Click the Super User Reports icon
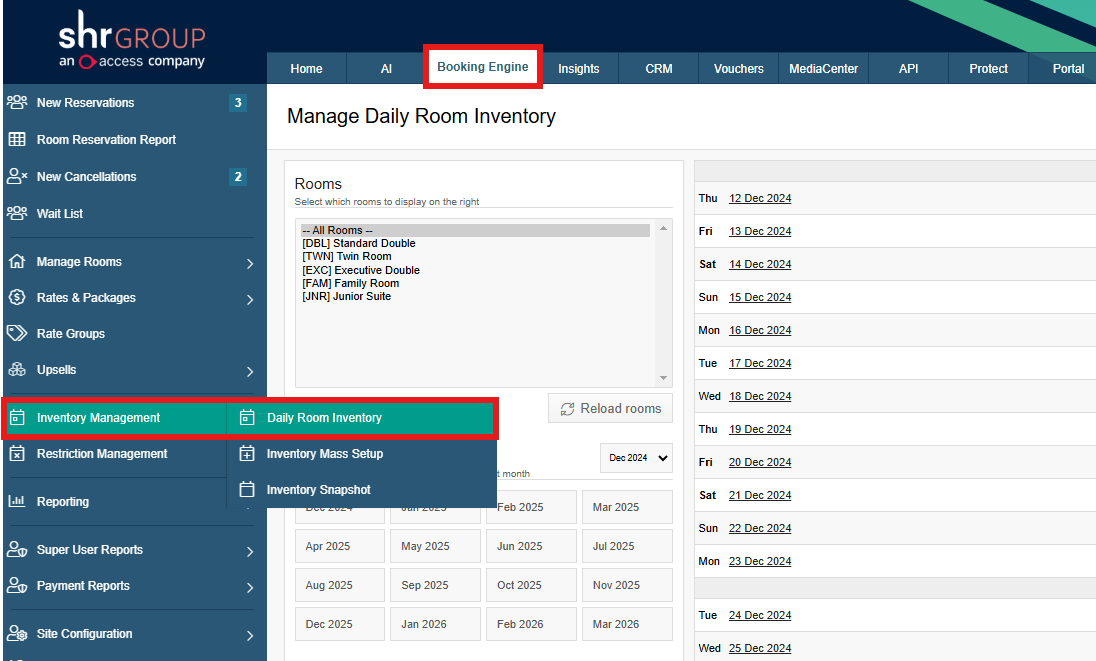Image resolution: width=1096 pixels, height=661 pixels. coord(17,549)
